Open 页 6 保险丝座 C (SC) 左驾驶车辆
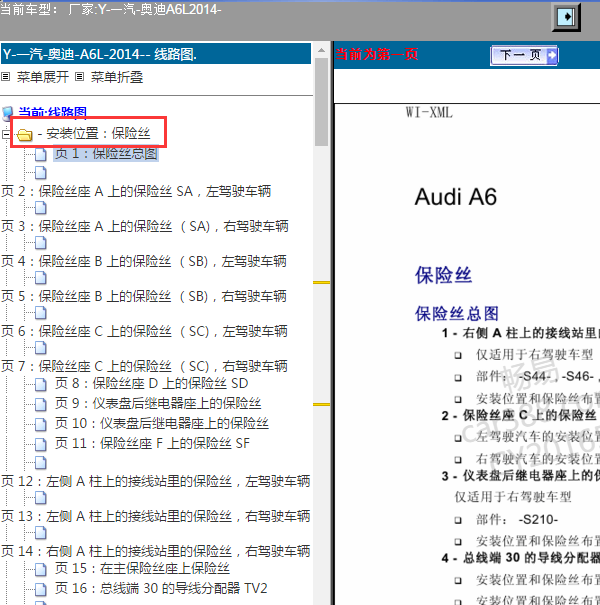The width and height of the screenshot is (600, 605). pyautogui.click(x=144, y=331)
